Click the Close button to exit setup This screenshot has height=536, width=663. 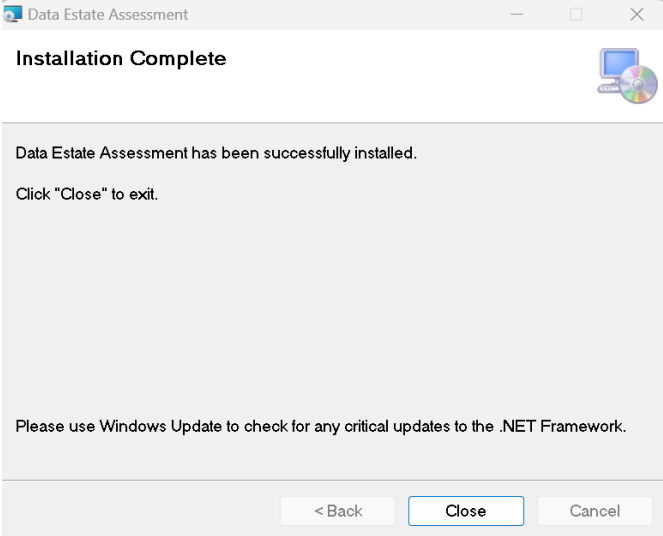(466, 511)
